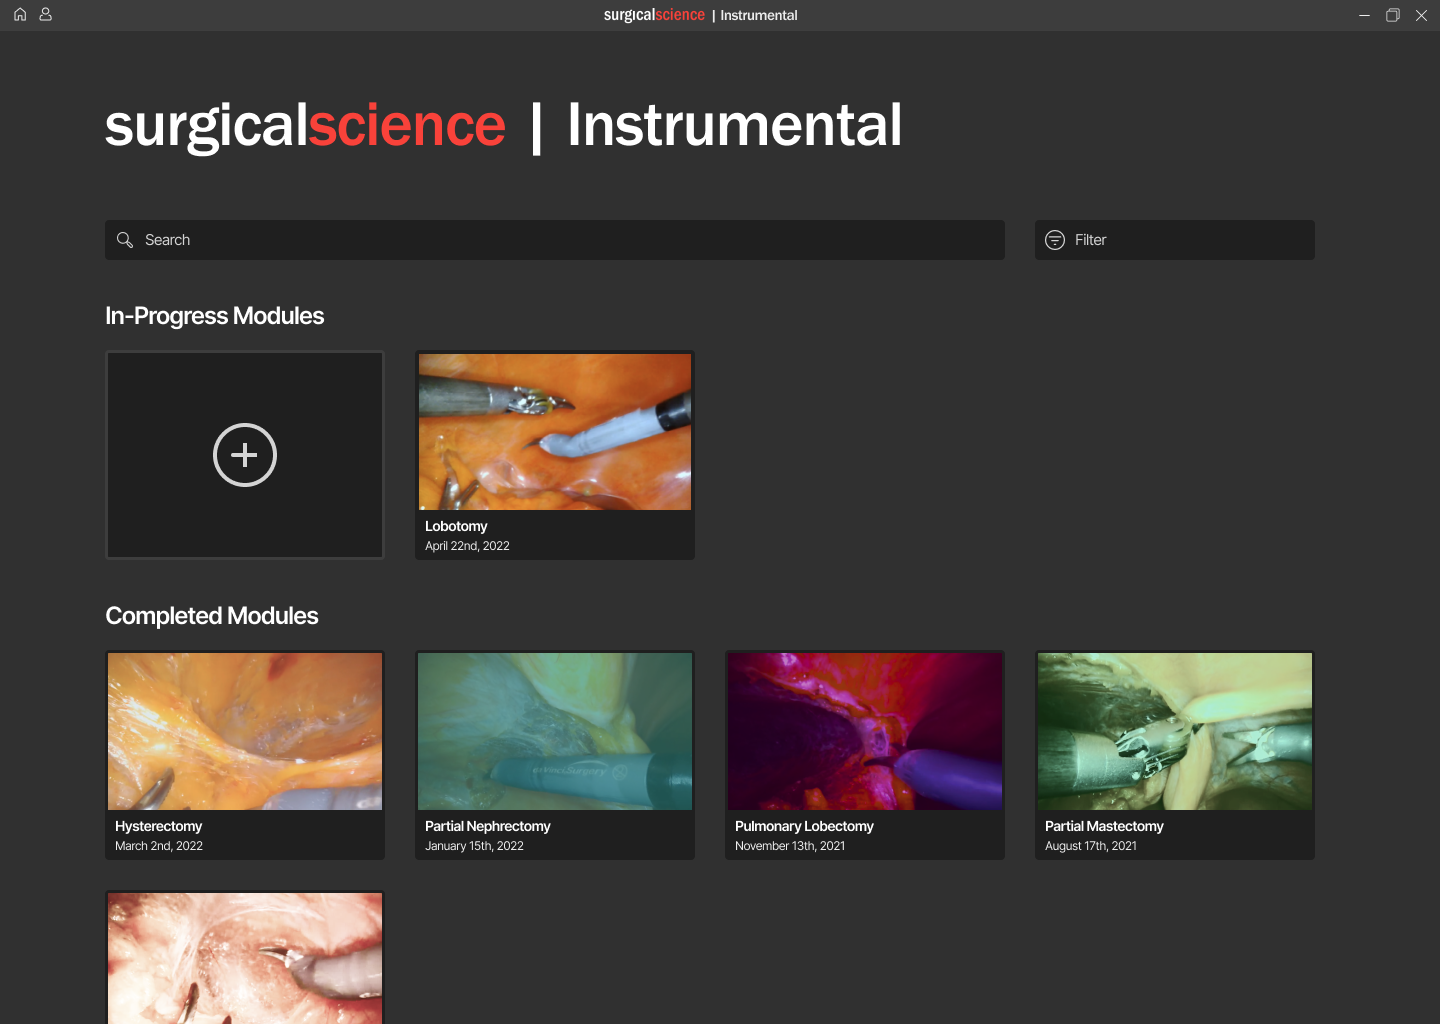Click the Partial Mastectomy title text

pos(1104,826)
